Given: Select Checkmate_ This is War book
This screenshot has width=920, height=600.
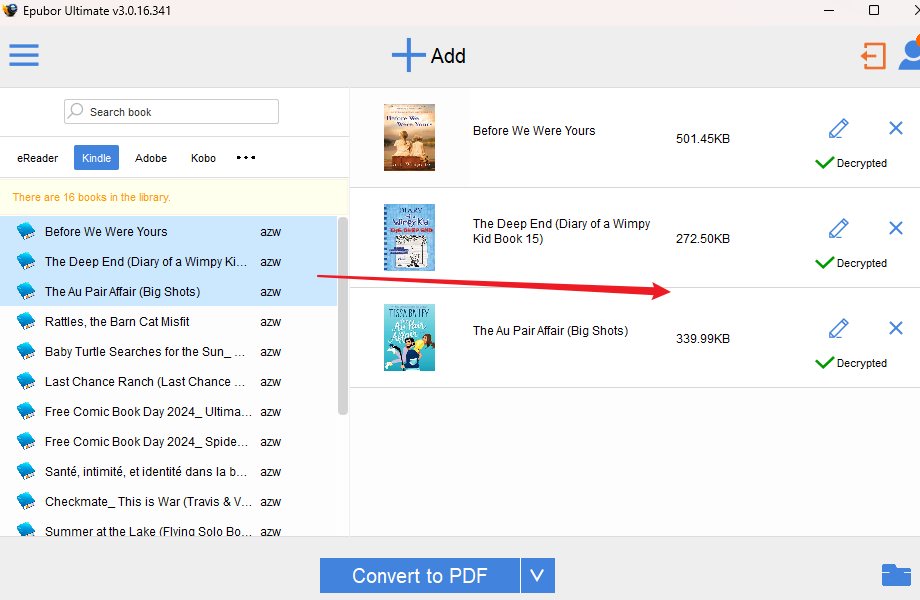Looking at the screenshot, I should click(x=168, y=501).
